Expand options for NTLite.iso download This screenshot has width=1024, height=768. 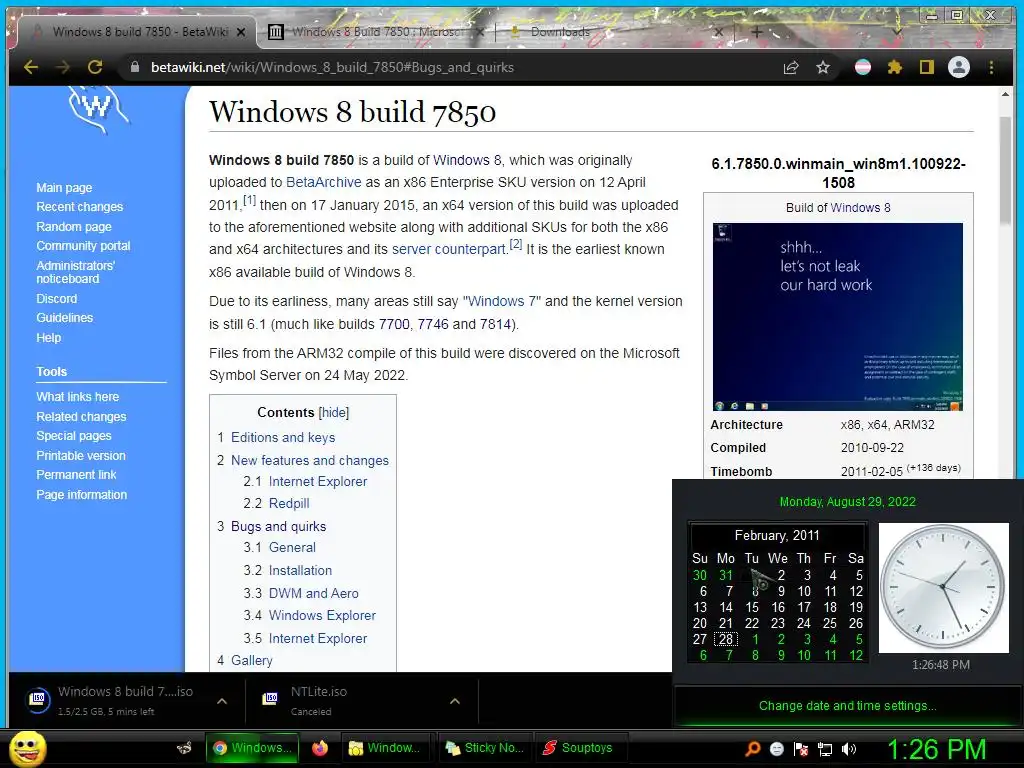pos(455,701)
